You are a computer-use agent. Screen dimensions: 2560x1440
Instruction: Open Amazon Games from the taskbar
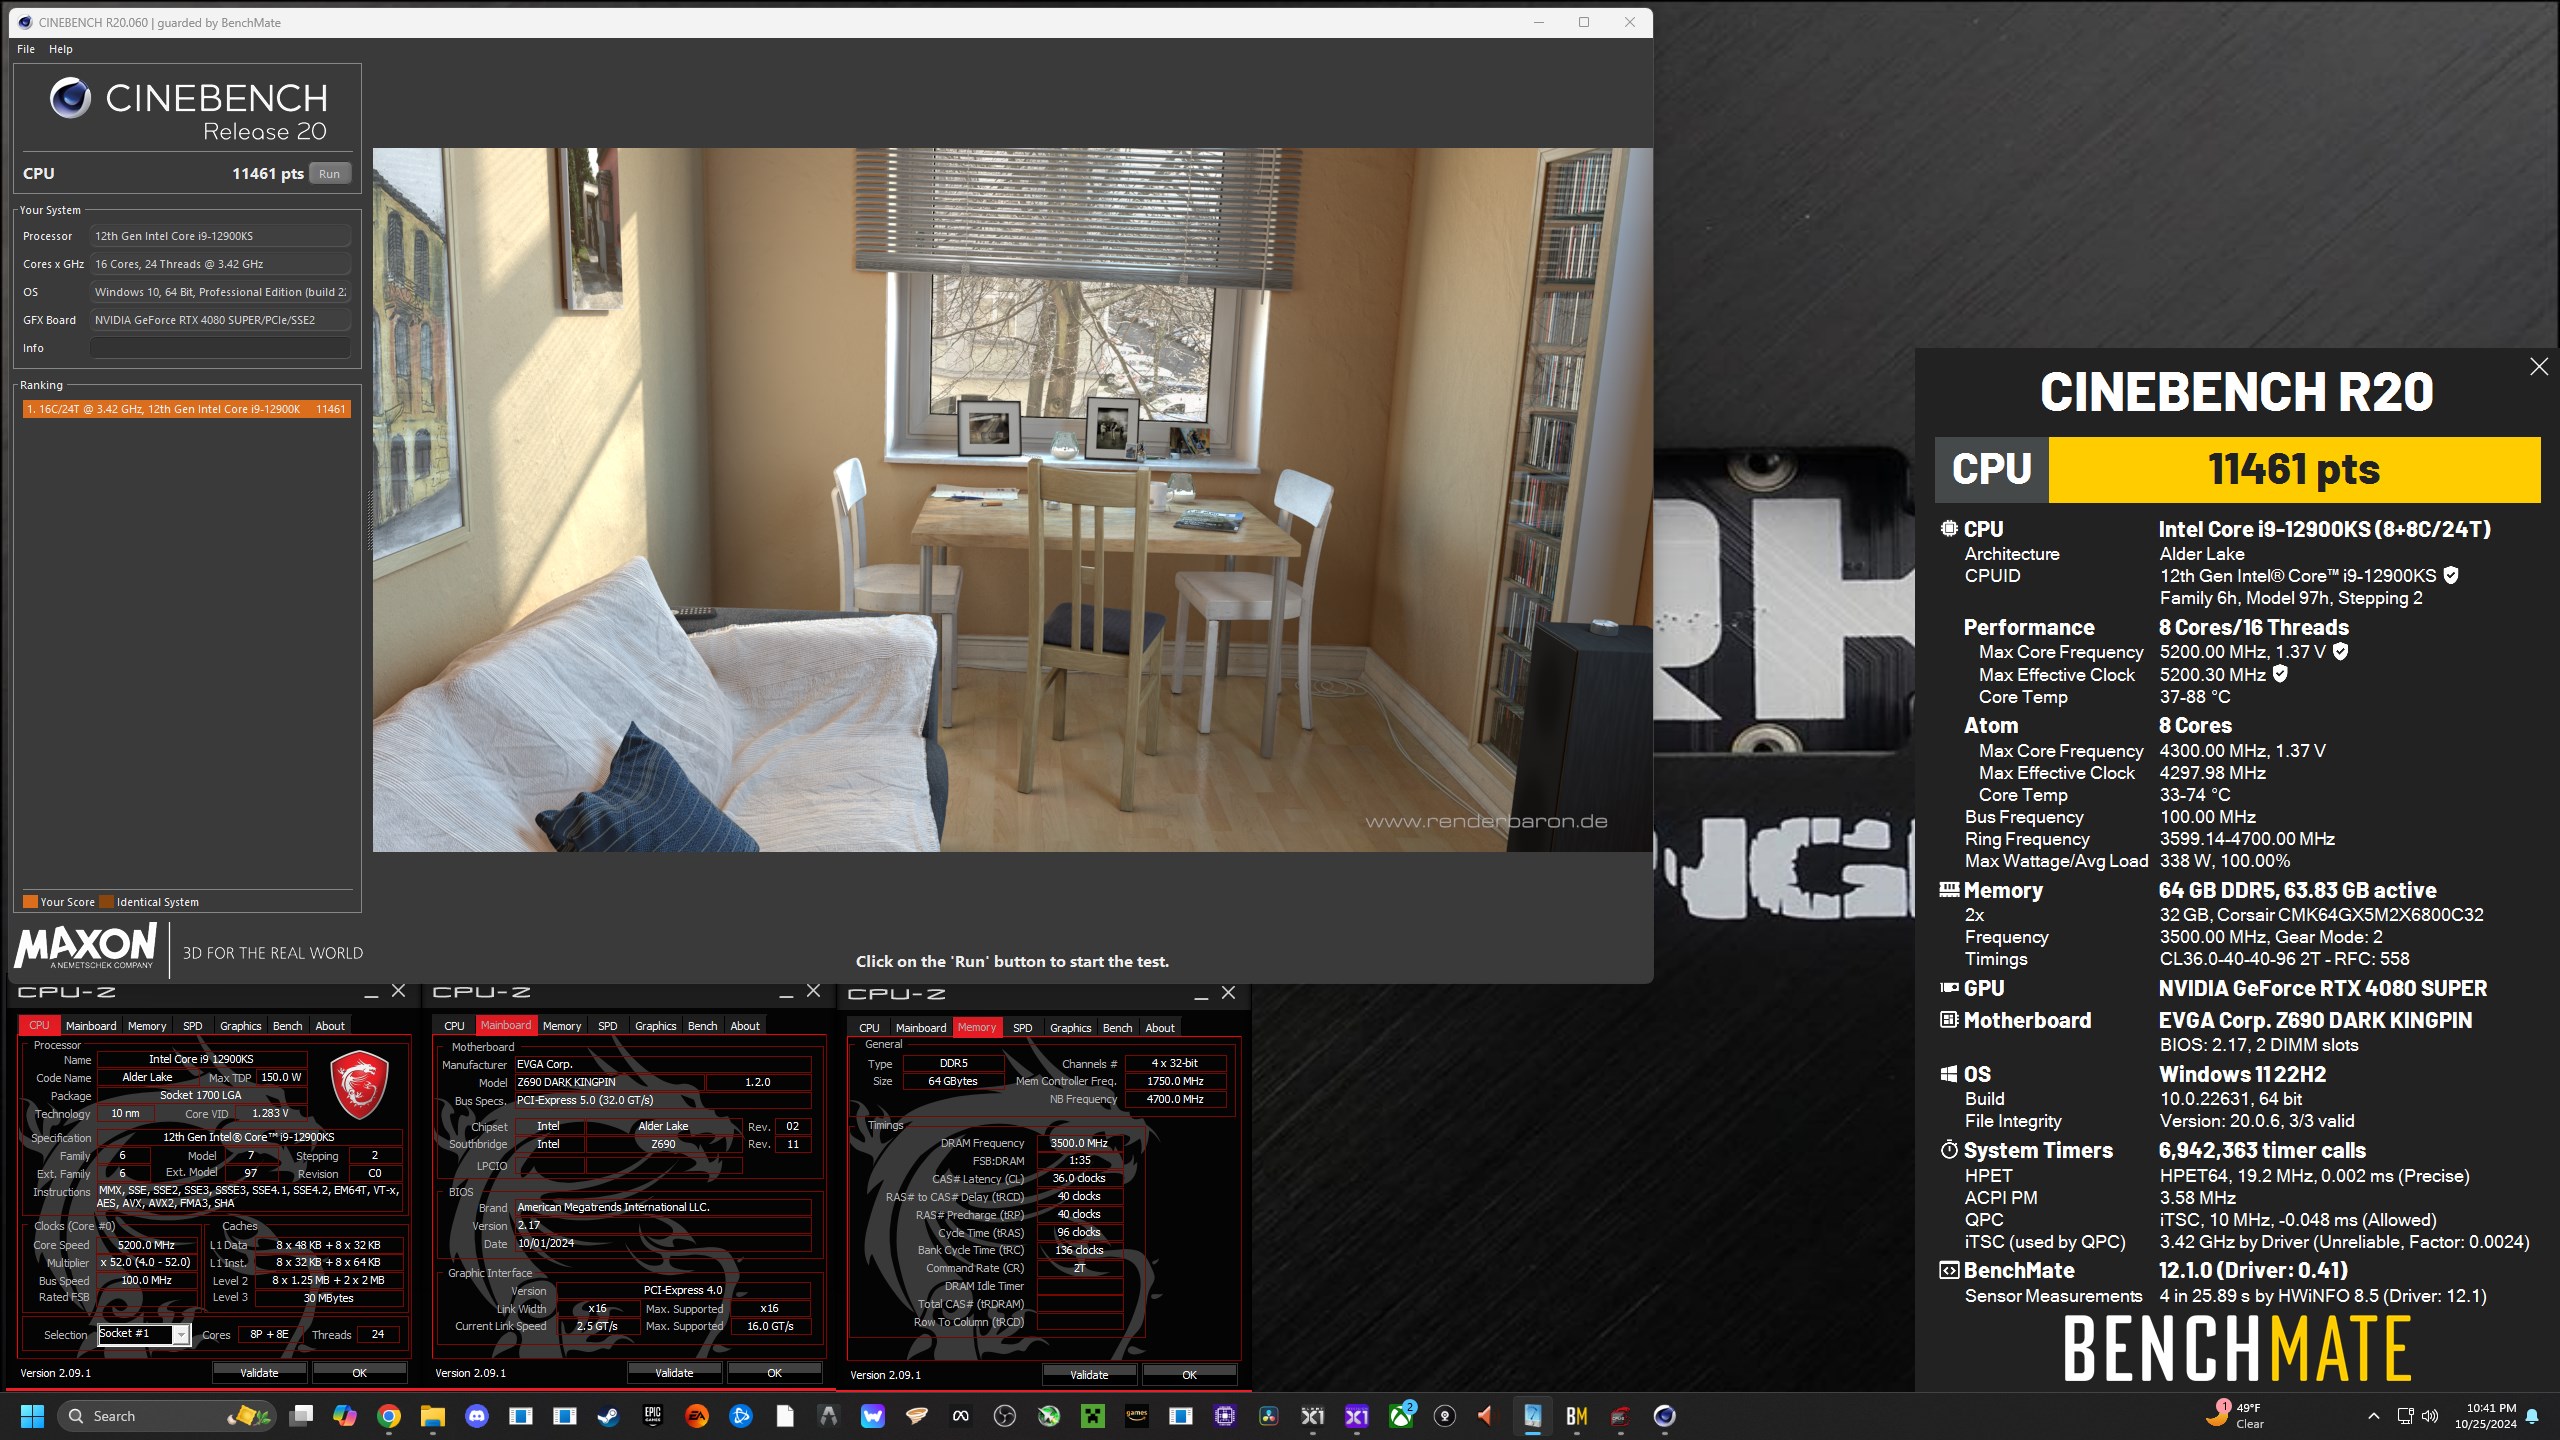point(1137,1416)
